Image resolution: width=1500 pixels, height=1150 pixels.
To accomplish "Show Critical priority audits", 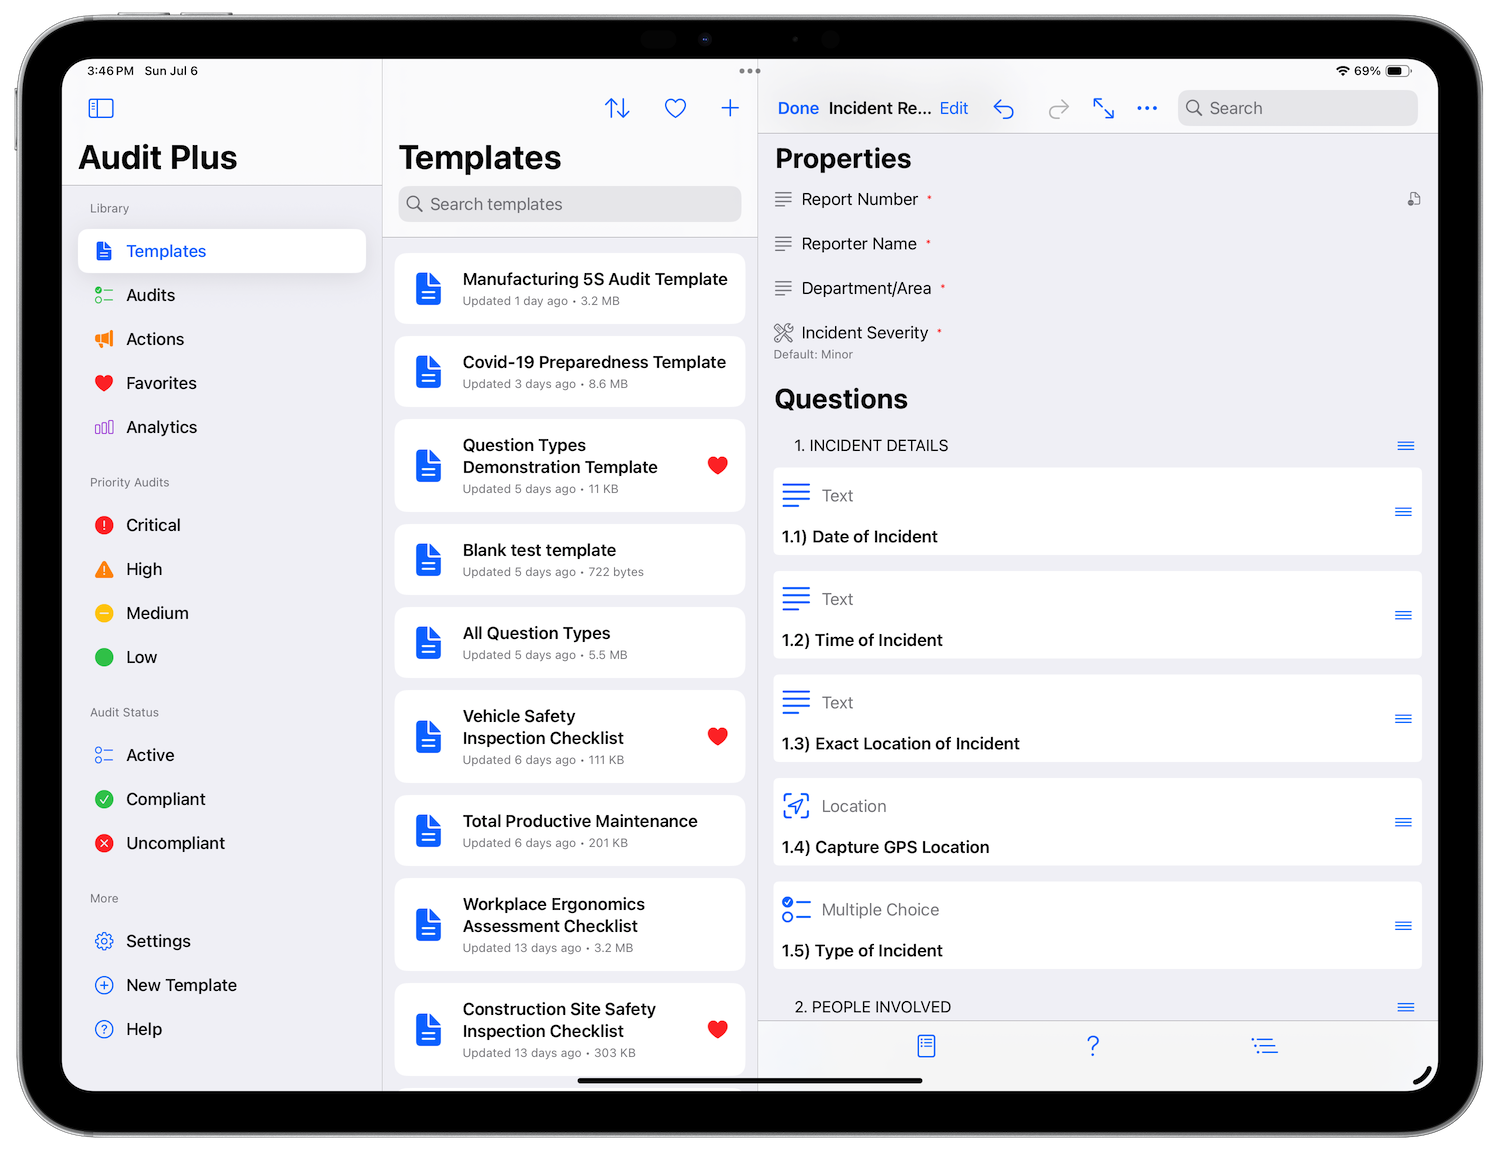I will point(222,525).
